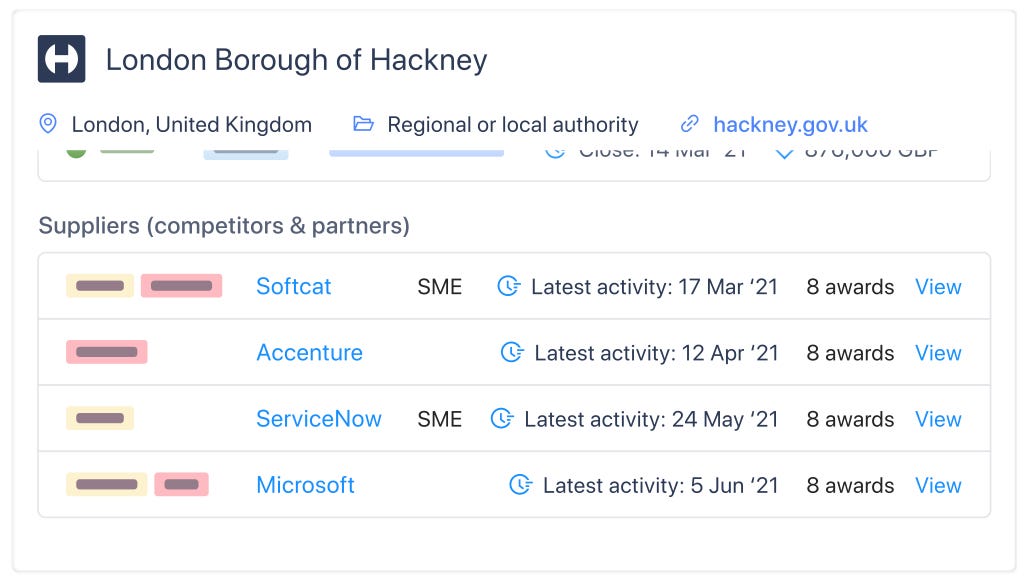Open the Accenture supplier page
The height and width of the screenshot is (581, 1025).
[309, 352]
